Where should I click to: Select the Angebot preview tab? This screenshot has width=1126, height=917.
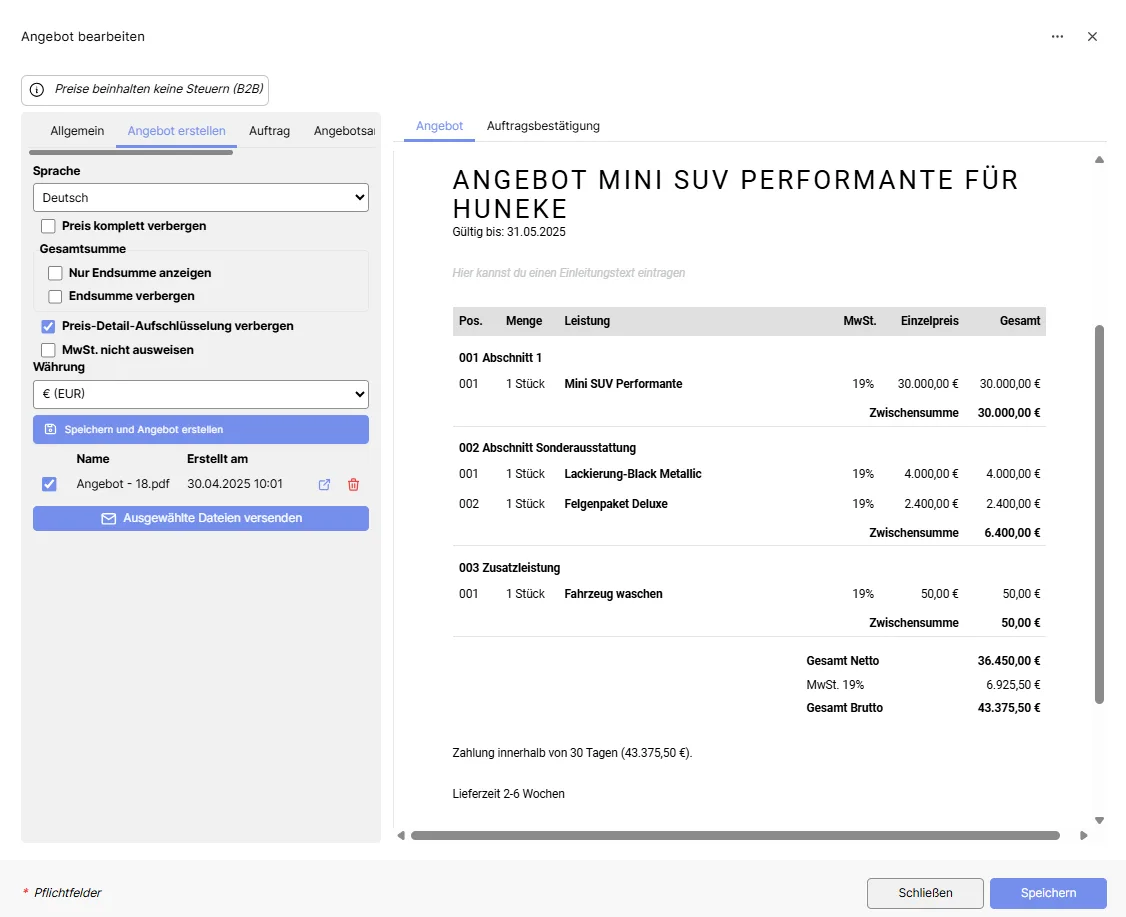pos(439,126)
